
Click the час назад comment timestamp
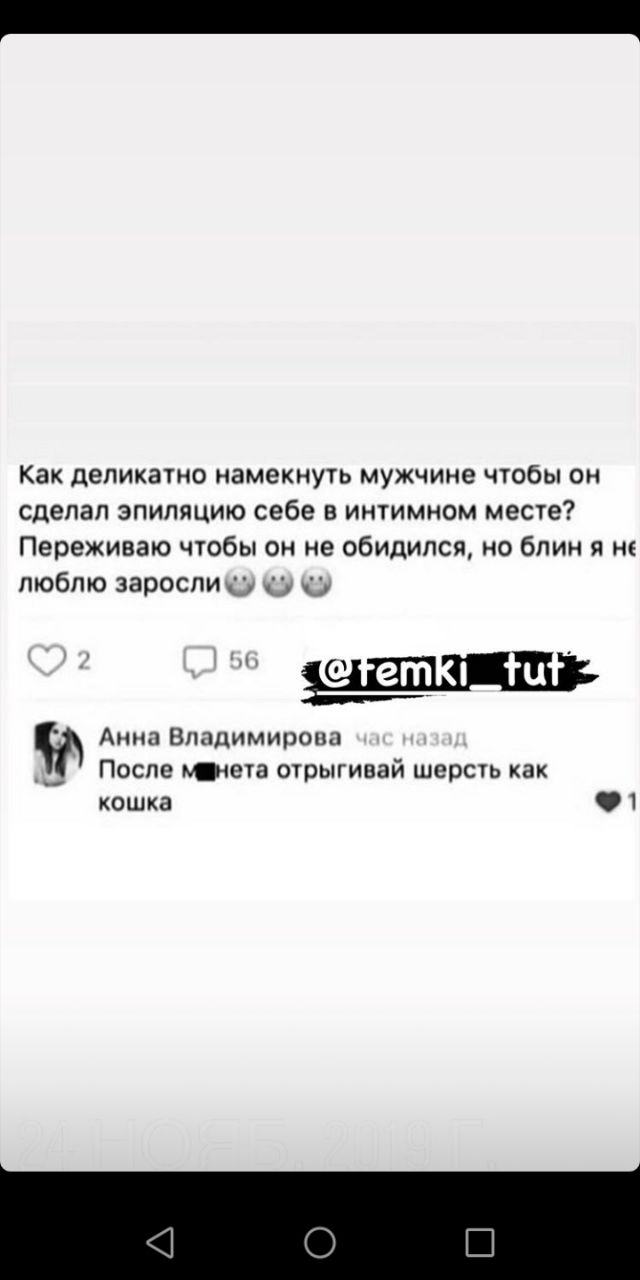point(411,738)
